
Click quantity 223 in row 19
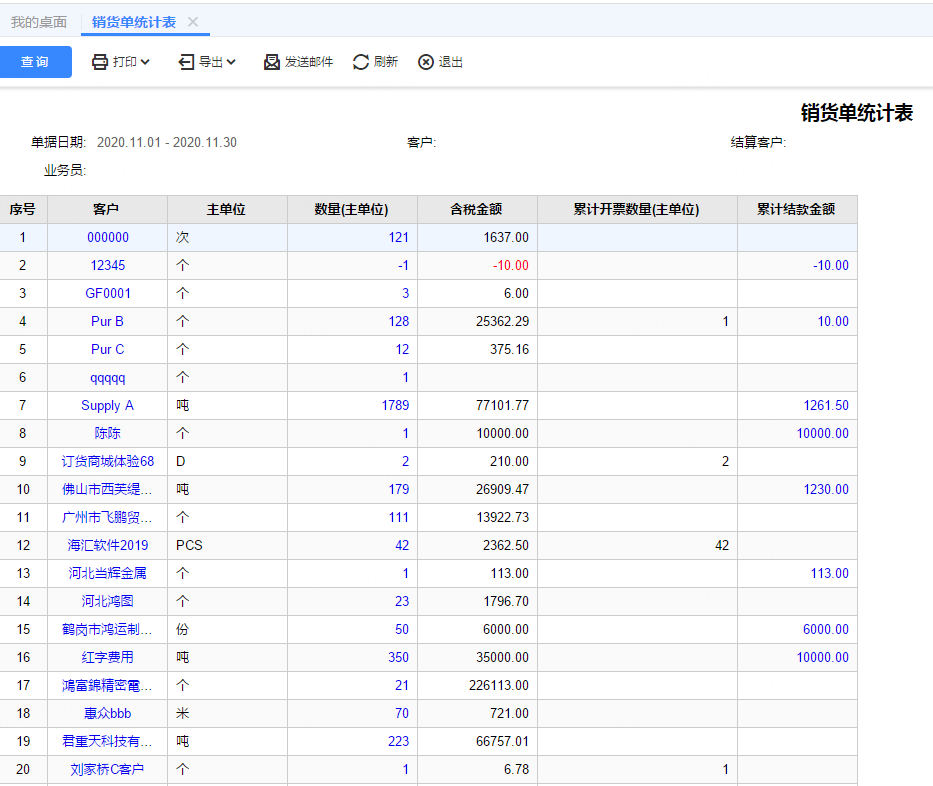tap(399, 741)
